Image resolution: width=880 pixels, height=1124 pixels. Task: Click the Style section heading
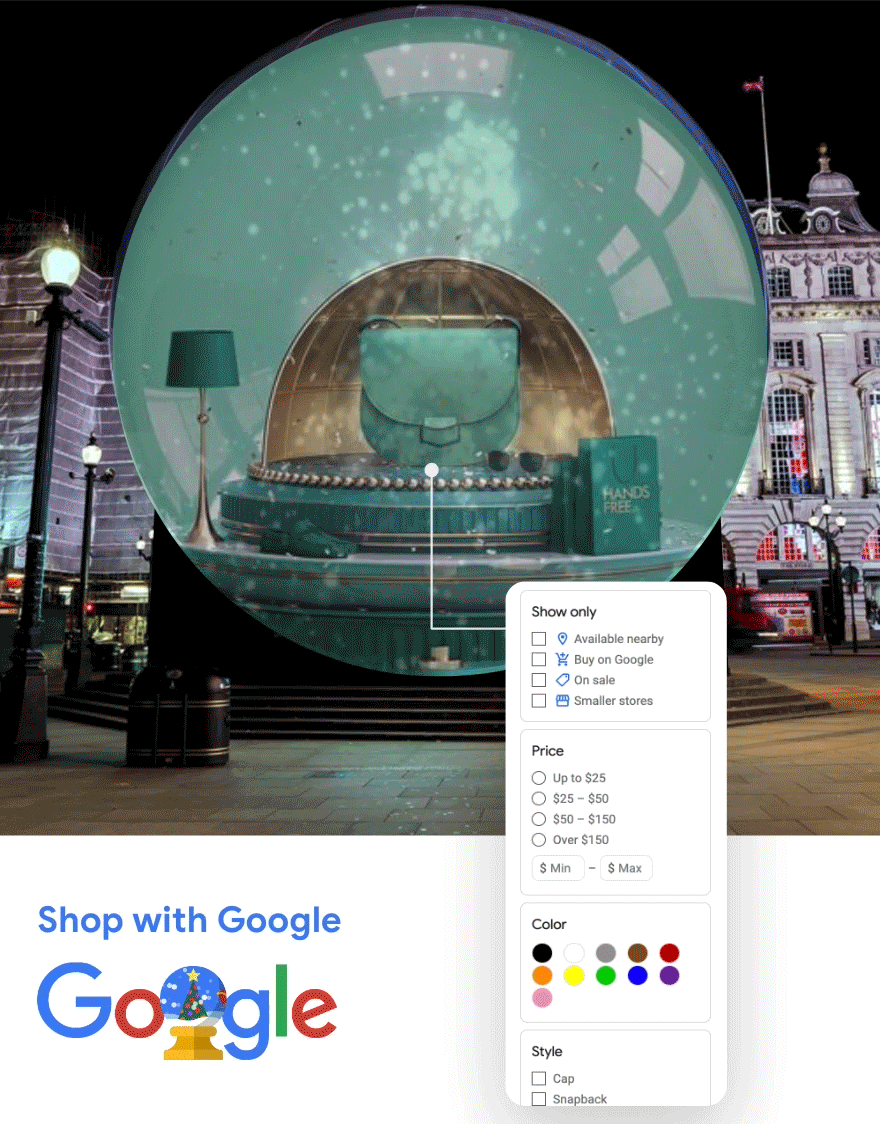[x=547, y=1052]
